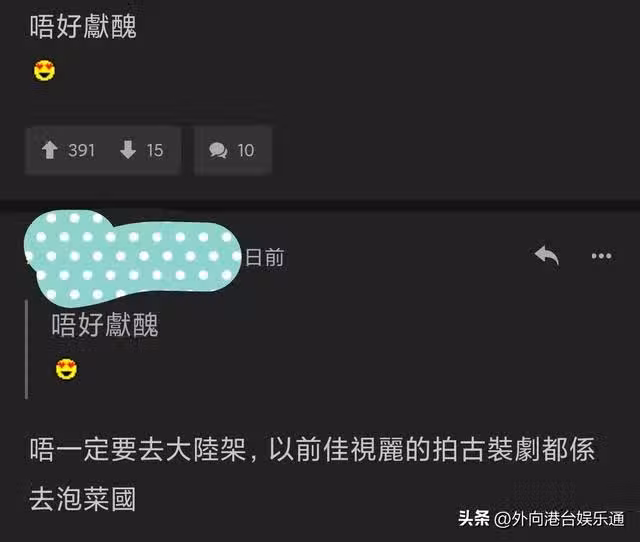Open replies via the speech bubbles icon
The image size is (640, 542).
tap(218, 150)
